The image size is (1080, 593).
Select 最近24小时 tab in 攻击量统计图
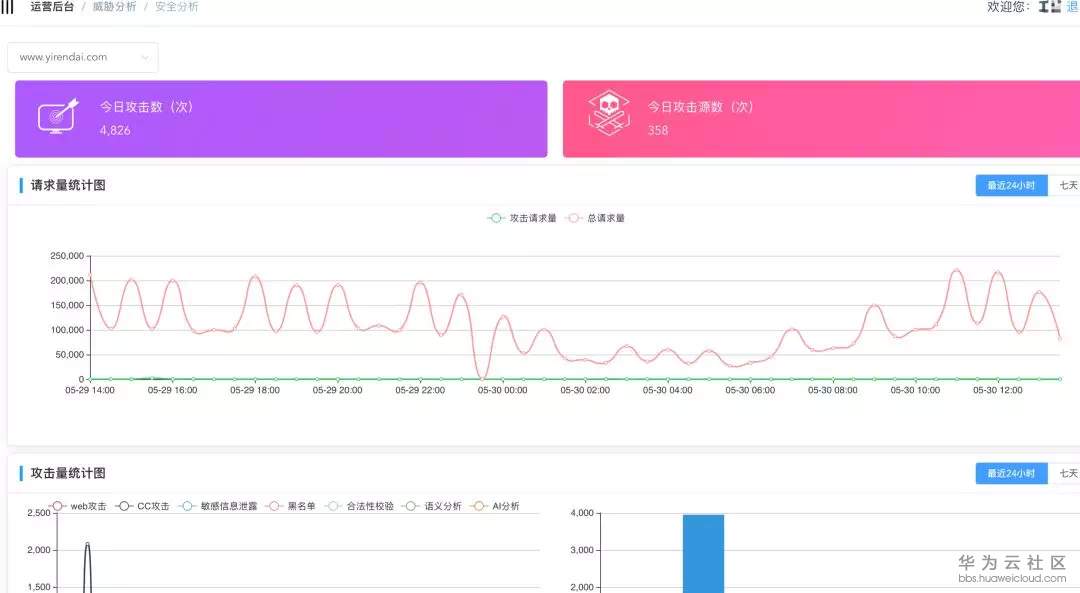1011,473
